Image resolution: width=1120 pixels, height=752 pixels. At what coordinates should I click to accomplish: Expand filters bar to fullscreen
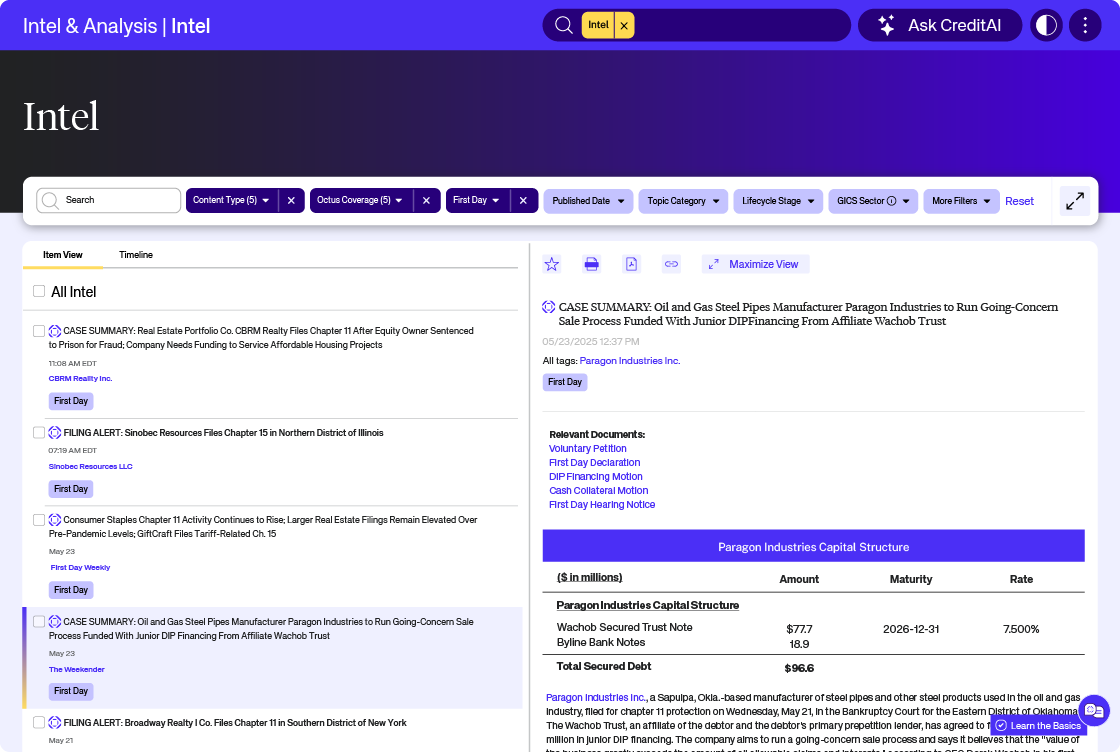click(1075, 201)
